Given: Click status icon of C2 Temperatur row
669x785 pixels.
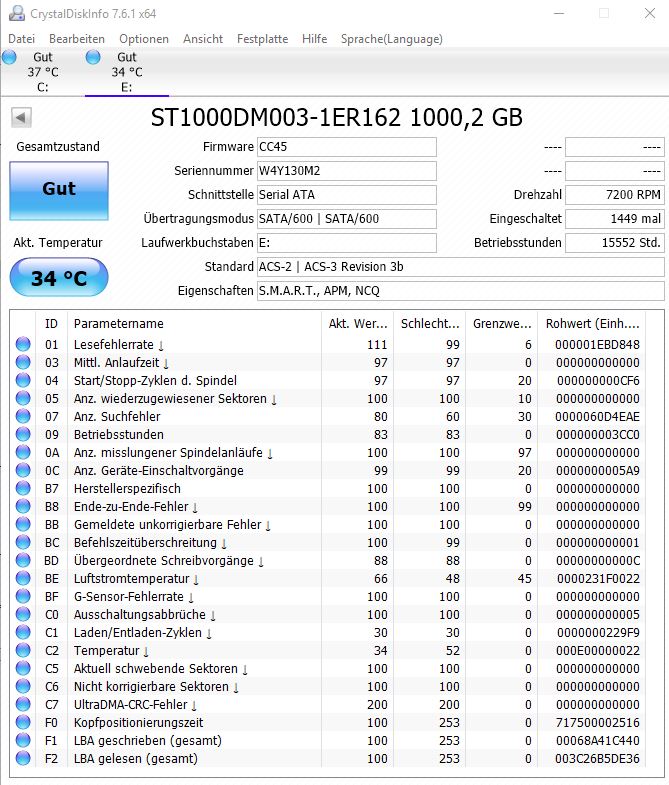Looking at the screenshot, I should pyautogui.click(x=23, y=651).
